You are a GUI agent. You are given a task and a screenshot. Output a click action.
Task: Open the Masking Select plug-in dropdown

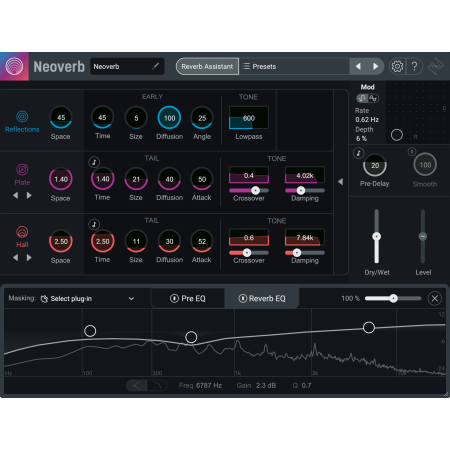pyautogui.click(x=88, y=298)
